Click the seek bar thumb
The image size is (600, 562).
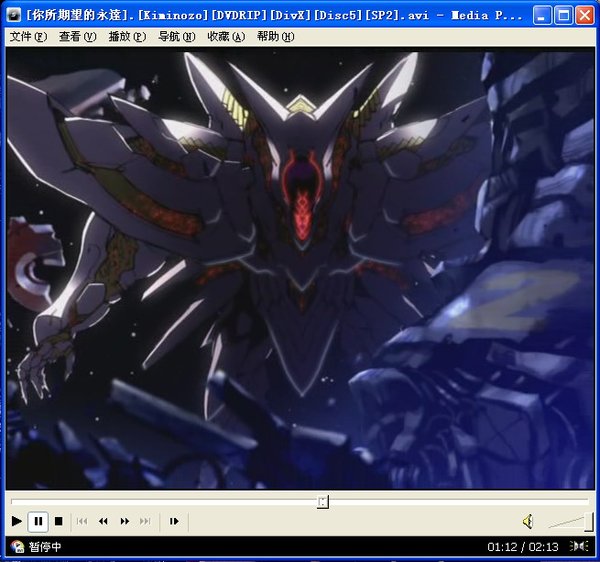[x=322, y=501]
